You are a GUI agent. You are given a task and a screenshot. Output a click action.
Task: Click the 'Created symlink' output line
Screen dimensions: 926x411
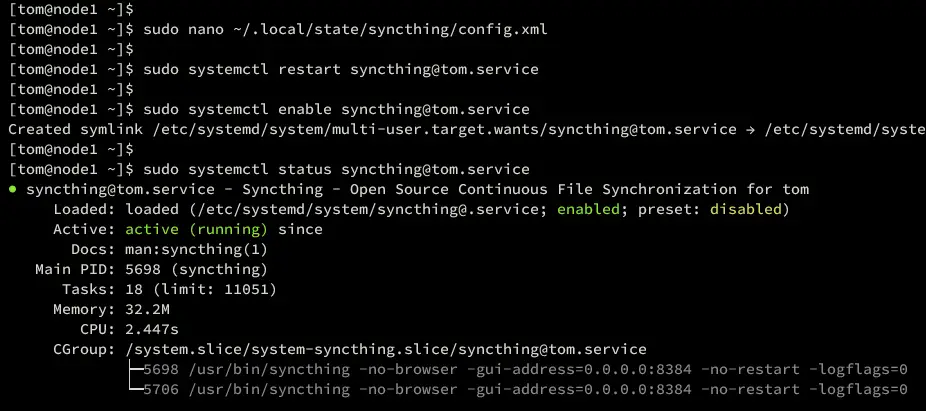(x=467, y=129)
